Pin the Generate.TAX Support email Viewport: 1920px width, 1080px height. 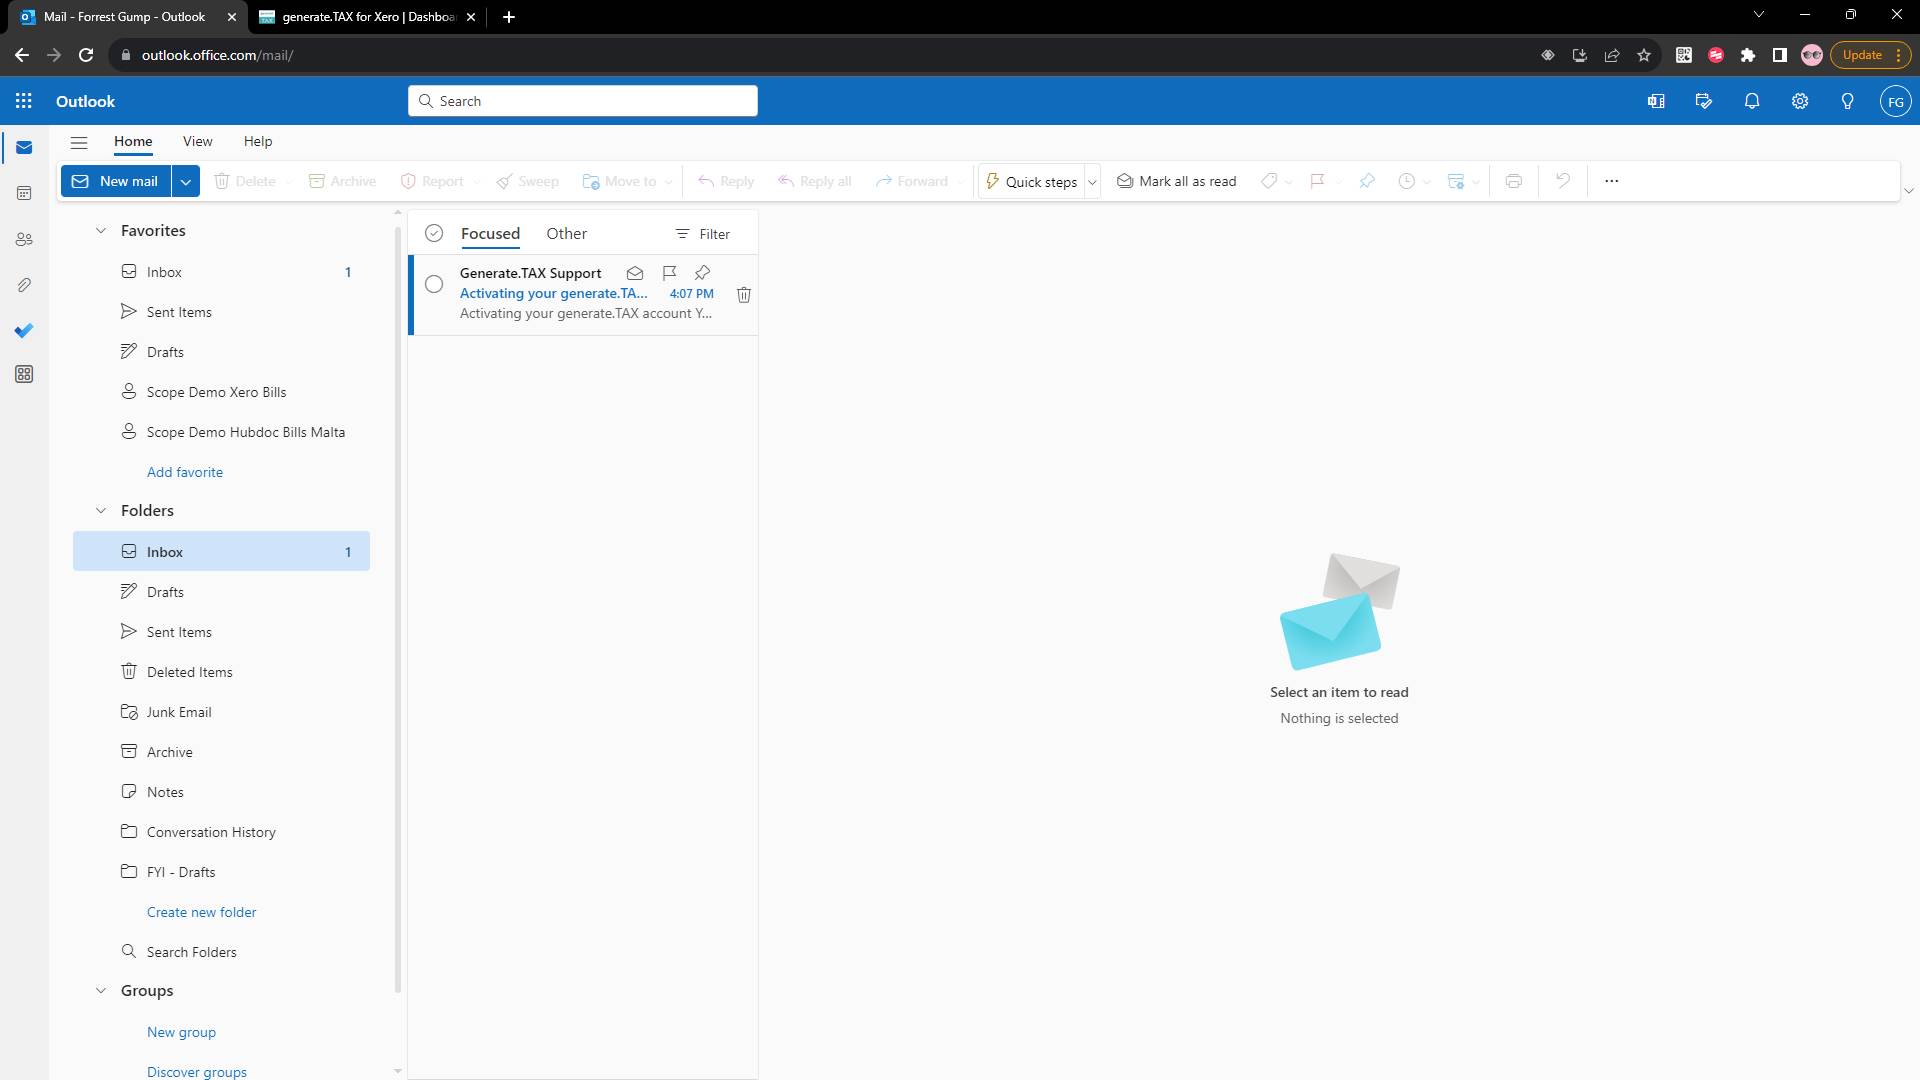[703, 273]
